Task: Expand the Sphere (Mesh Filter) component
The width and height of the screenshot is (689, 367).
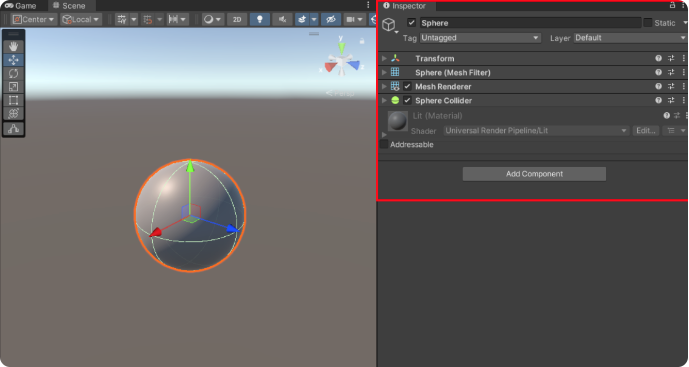Action: (384, 72)
